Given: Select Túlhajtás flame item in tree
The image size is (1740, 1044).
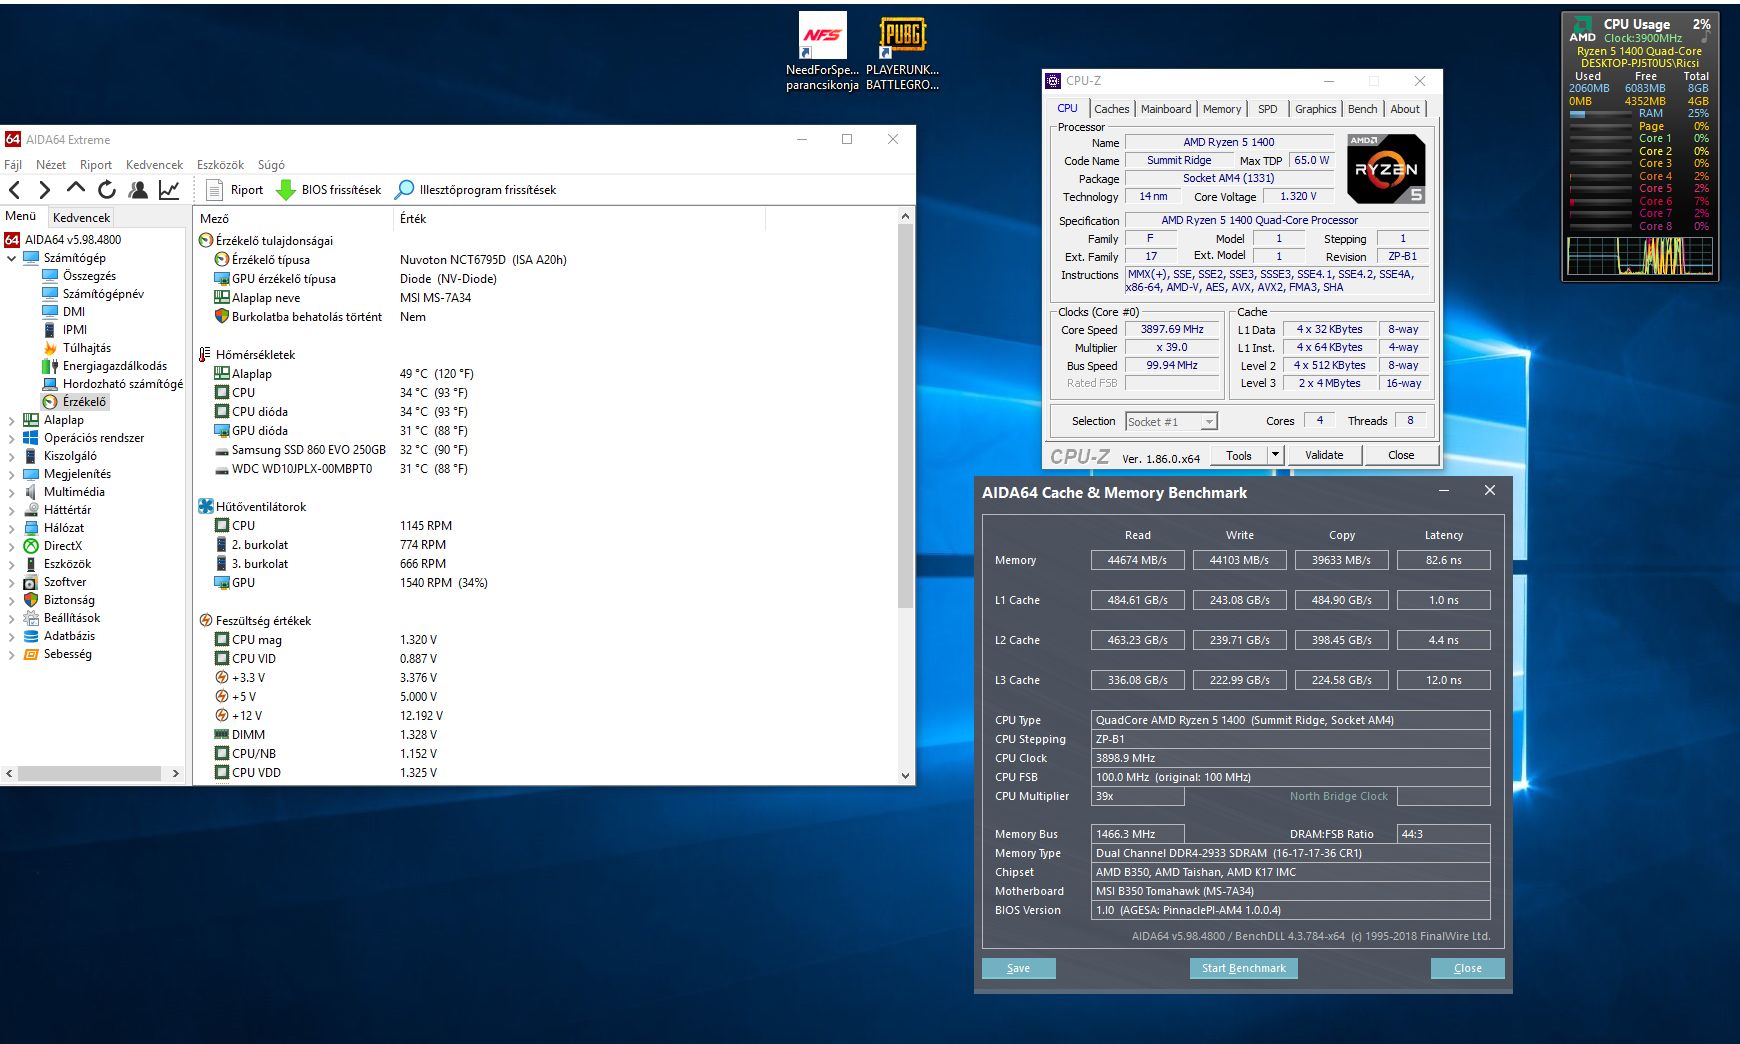Looking at the screenshot, I should 77,348.
